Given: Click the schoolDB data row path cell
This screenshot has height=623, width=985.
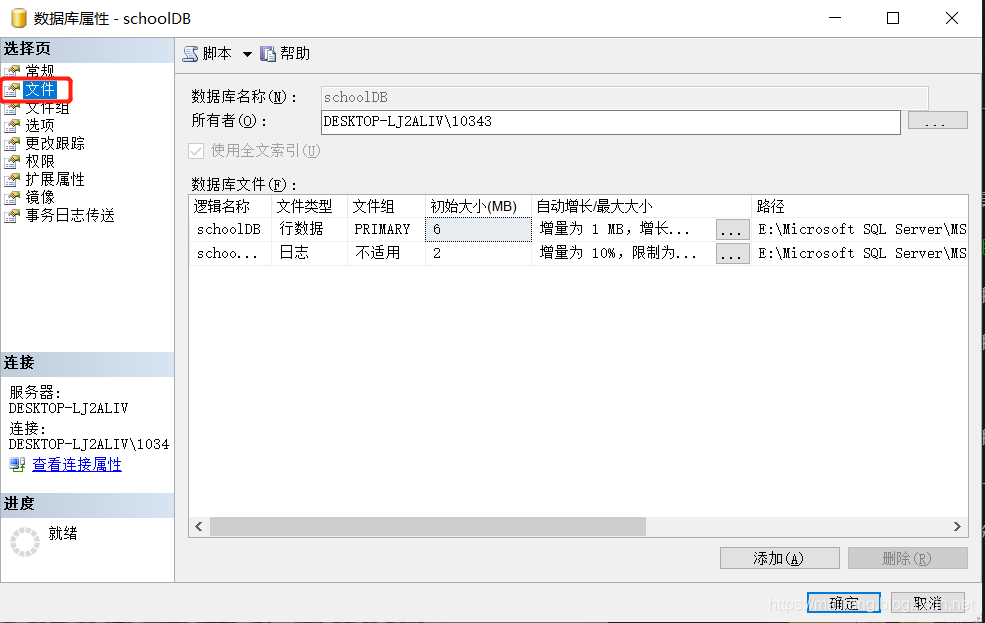Looking at the screenshot, I should tap(859, 229).
